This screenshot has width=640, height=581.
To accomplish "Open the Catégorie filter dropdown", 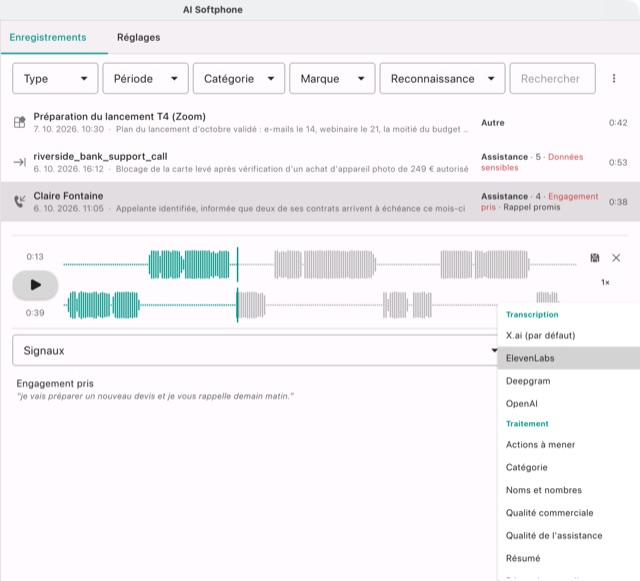I will click(x=239, y=78).
